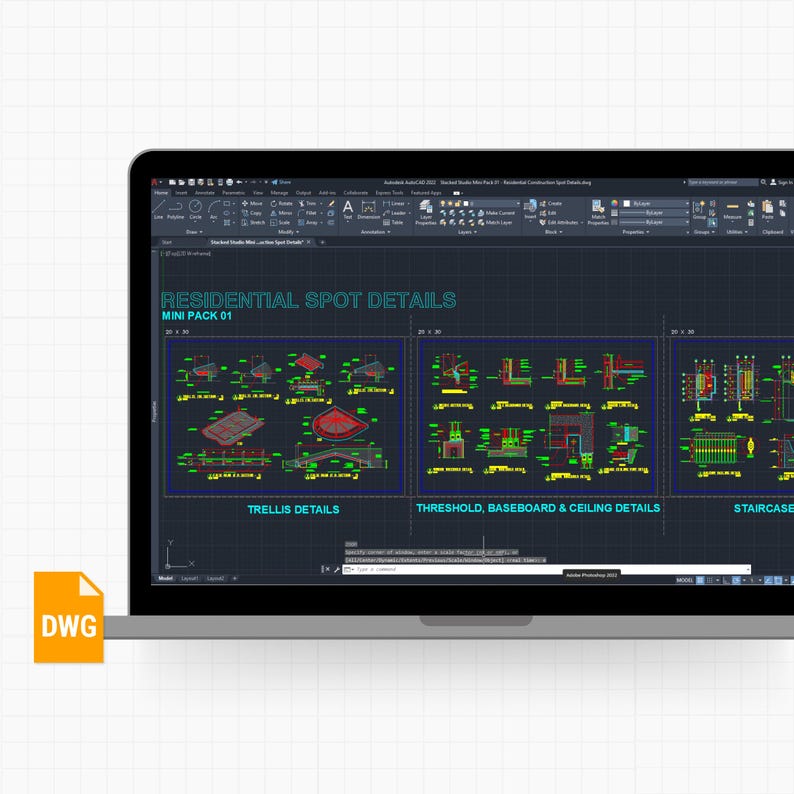
Task: Click the Fillet tool
Action: point(307,213)
